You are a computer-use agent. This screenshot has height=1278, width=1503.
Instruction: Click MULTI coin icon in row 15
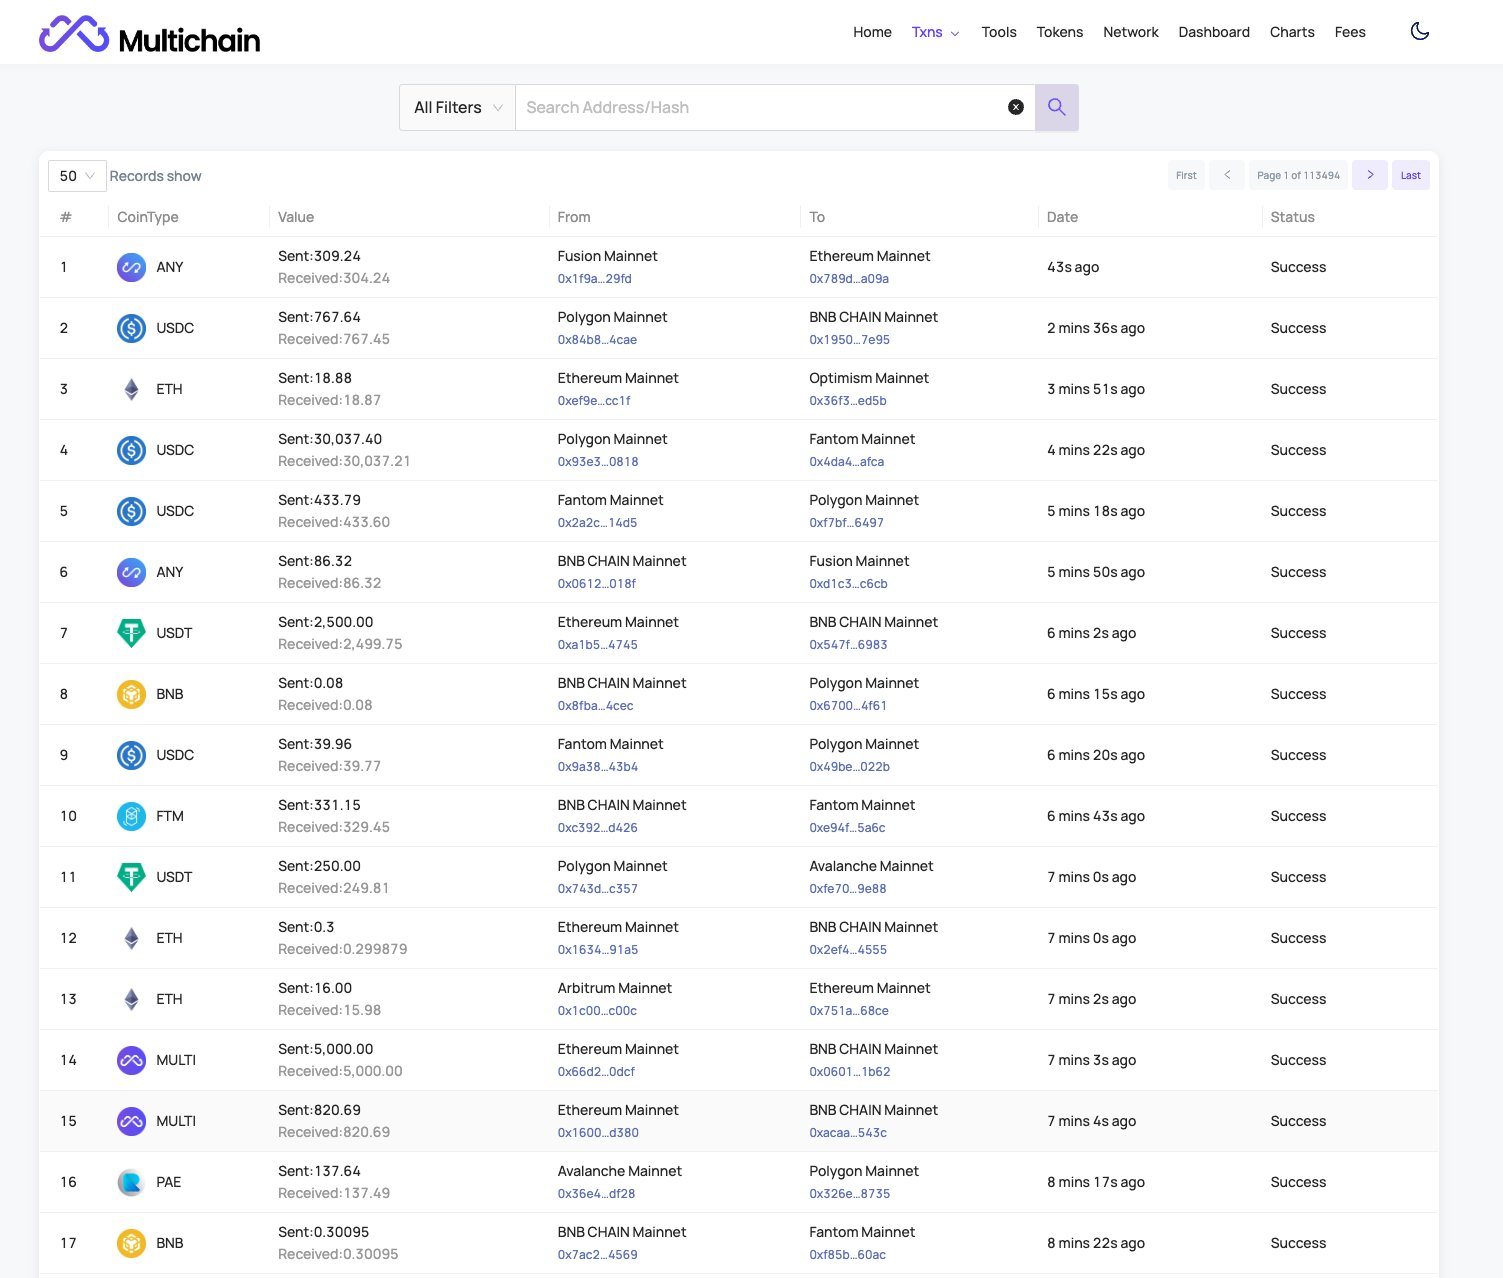pyautogui.click(x=131, y=1121)
